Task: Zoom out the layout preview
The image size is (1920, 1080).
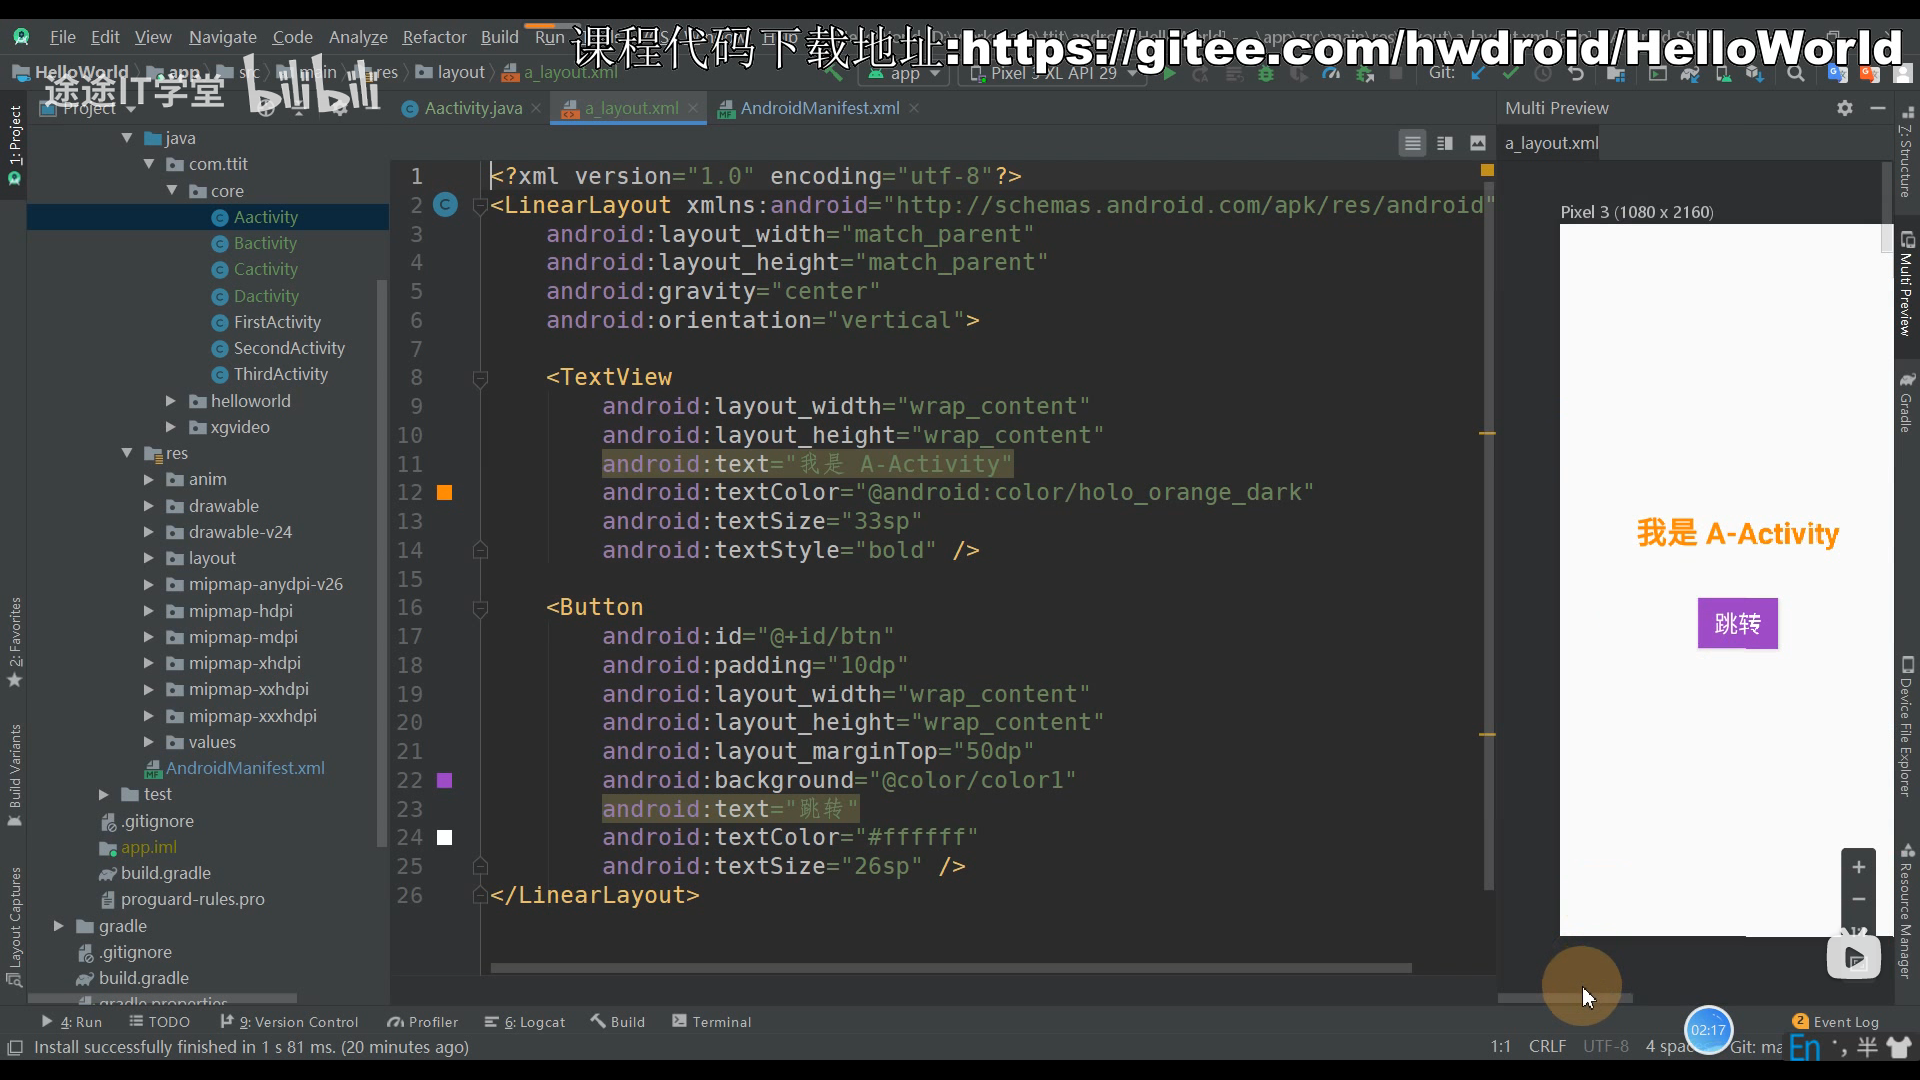Action: (x=1858, y=900)
